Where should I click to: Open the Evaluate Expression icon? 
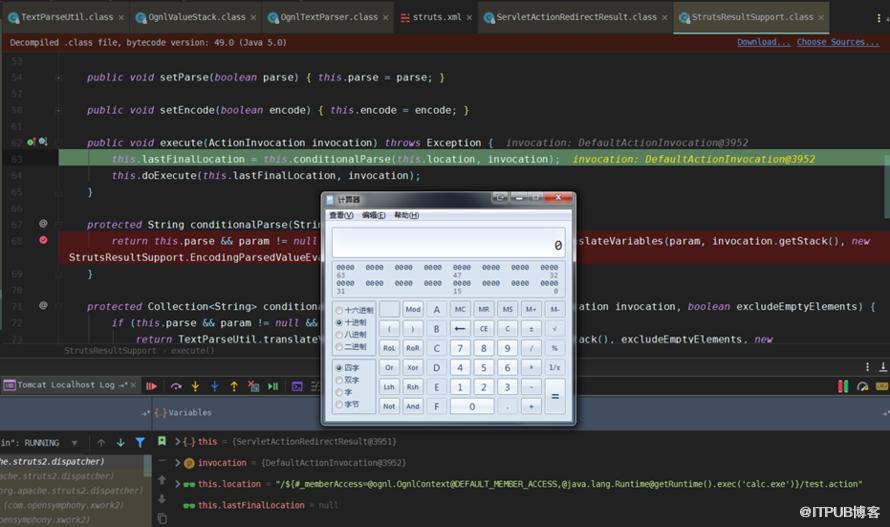point(297,386)
